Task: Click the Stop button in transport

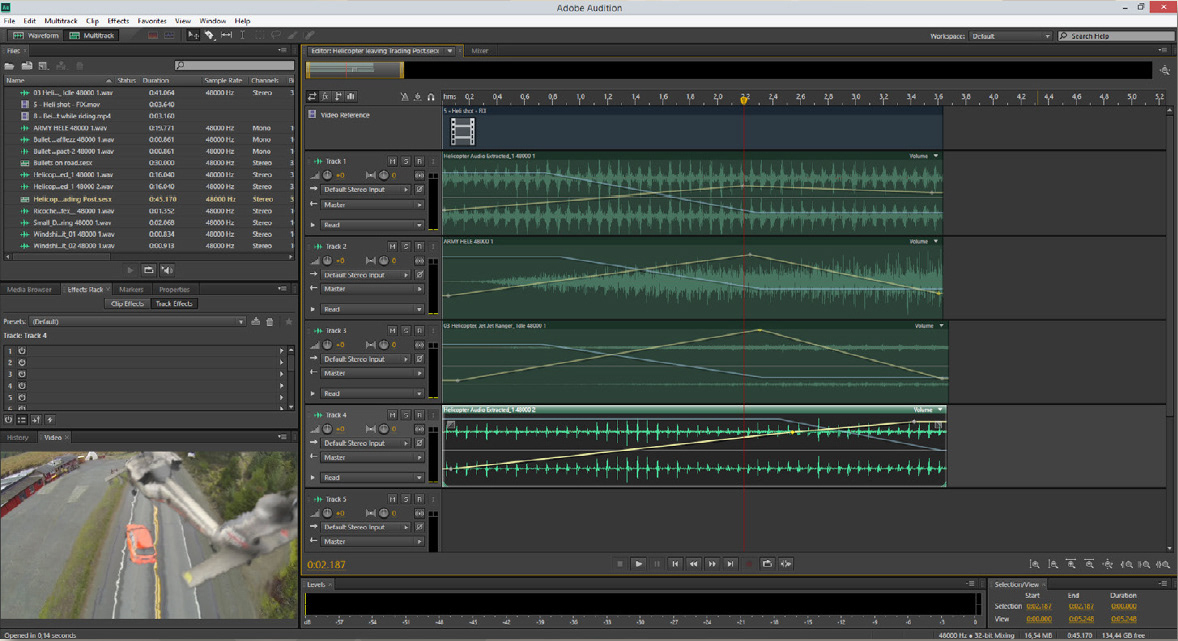Action: pyautogui.click(x=620, y=564)
